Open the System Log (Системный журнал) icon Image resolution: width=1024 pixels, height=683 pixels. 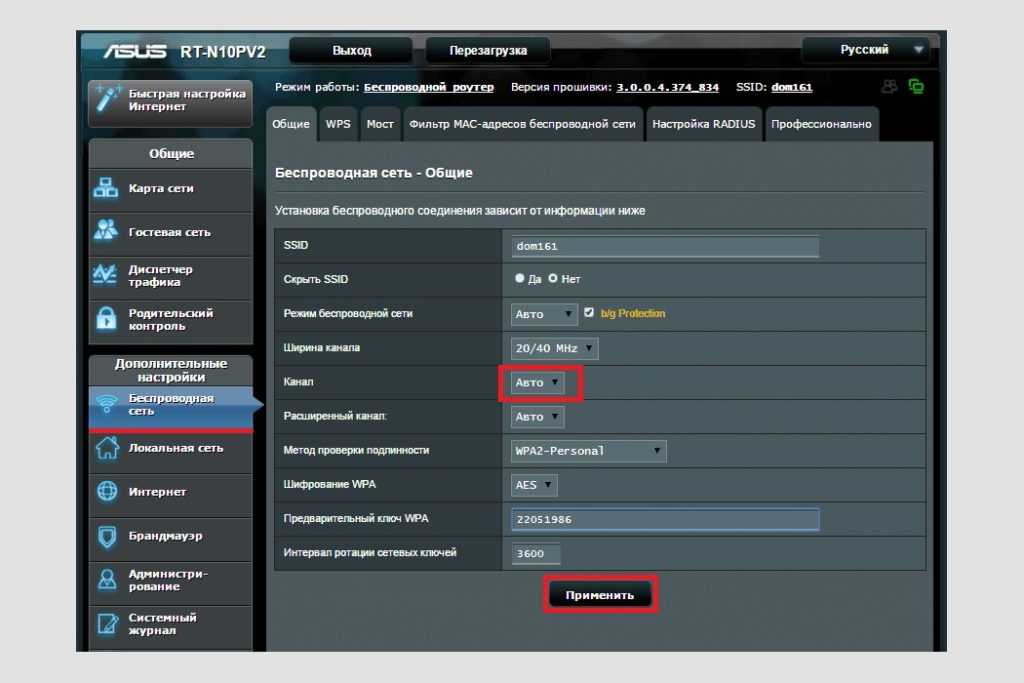coord(106,624)
